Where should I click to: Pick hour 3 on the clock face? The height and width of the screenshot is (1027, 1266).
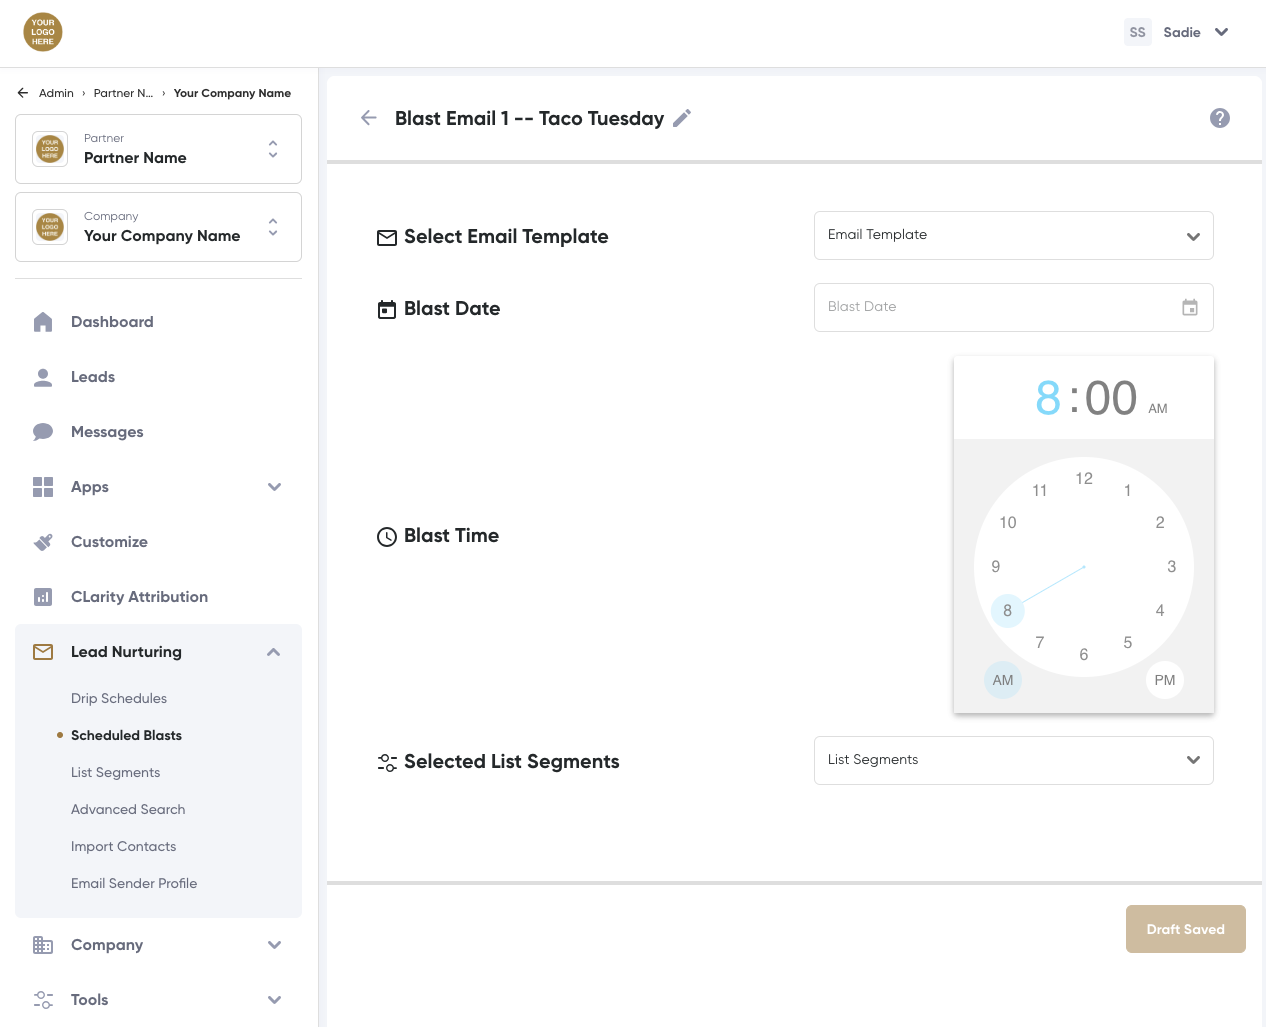pos(1172,567)
